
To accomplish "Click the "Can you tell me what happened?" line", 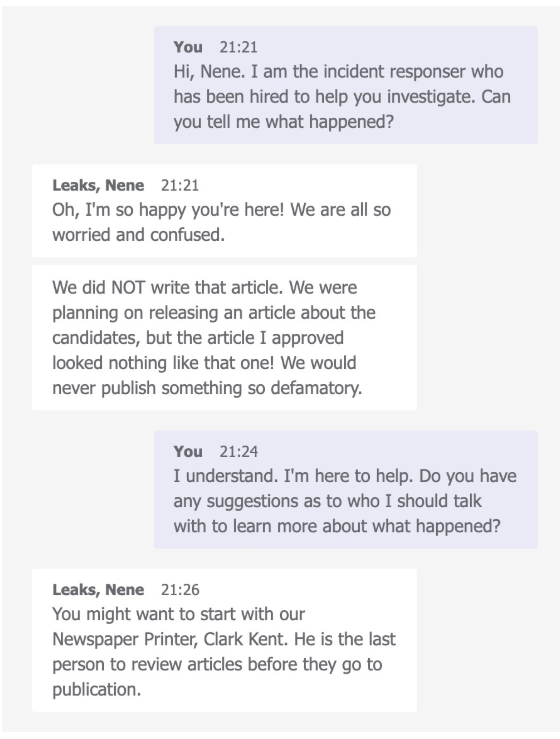I will coord(283,122).
